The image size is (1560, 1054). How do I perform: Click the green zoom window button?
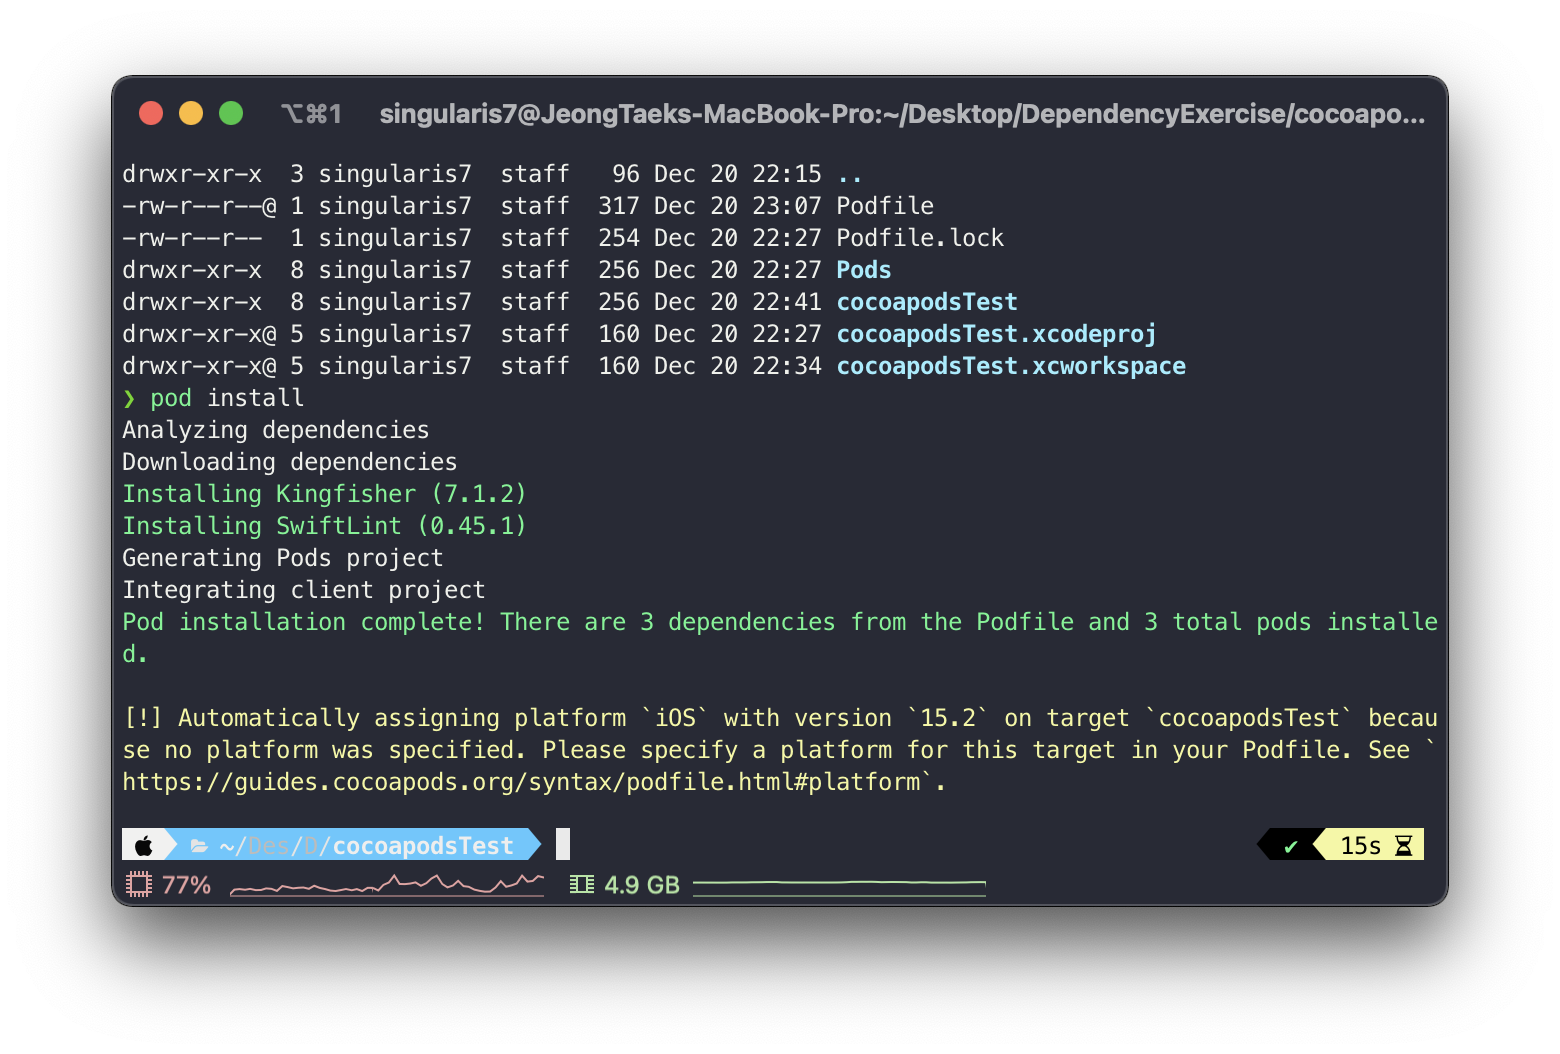pyautogui.click(x=231, y=113)
